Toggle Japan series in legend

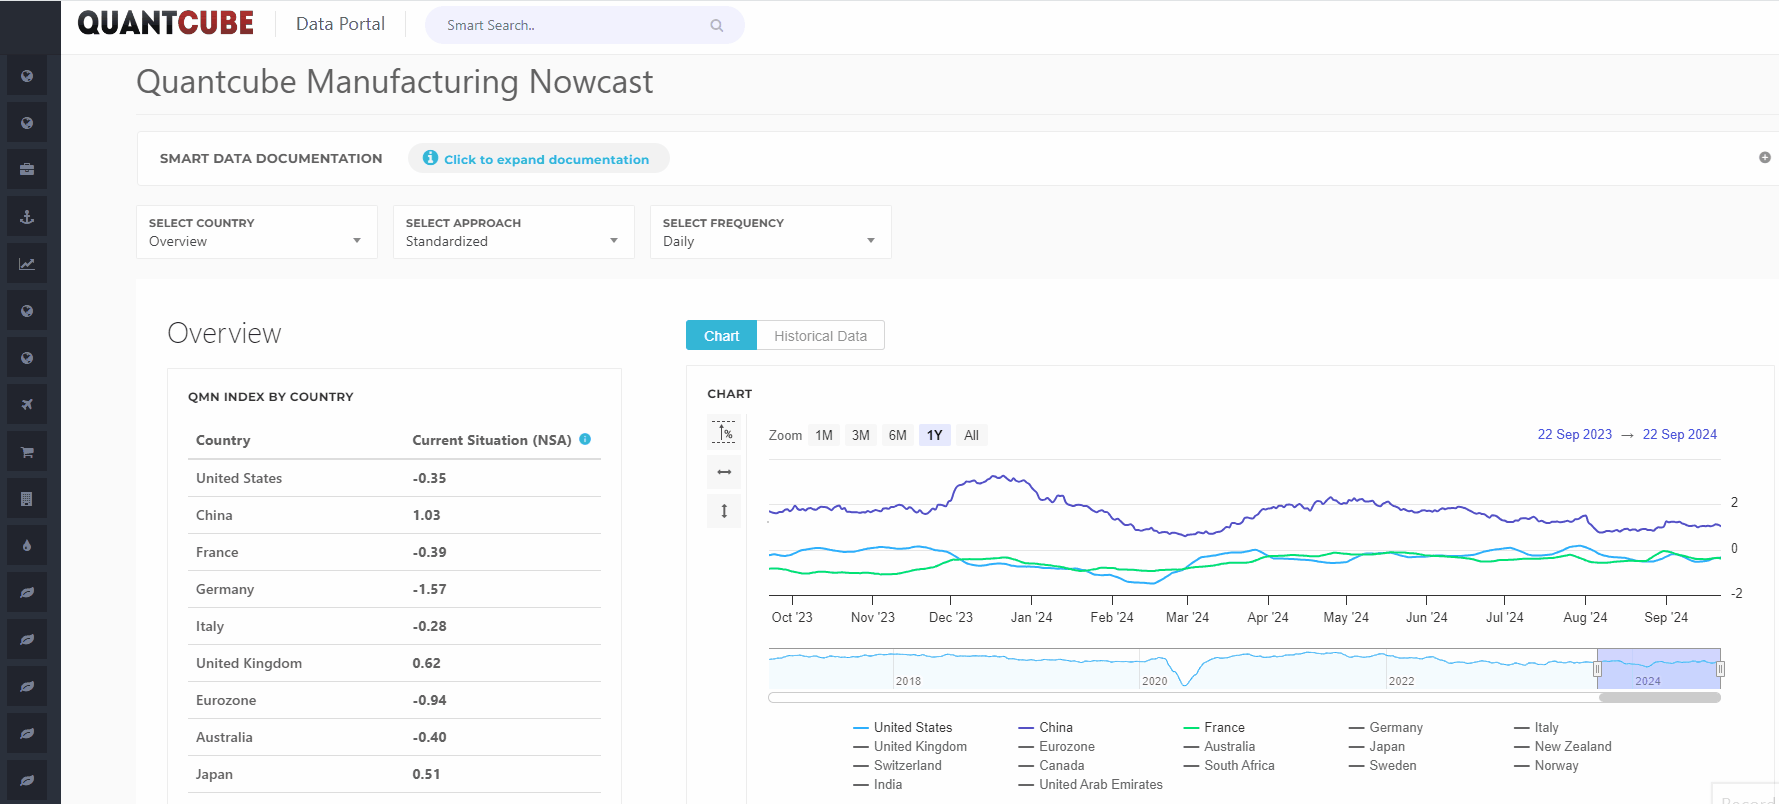pos(1377,747)
